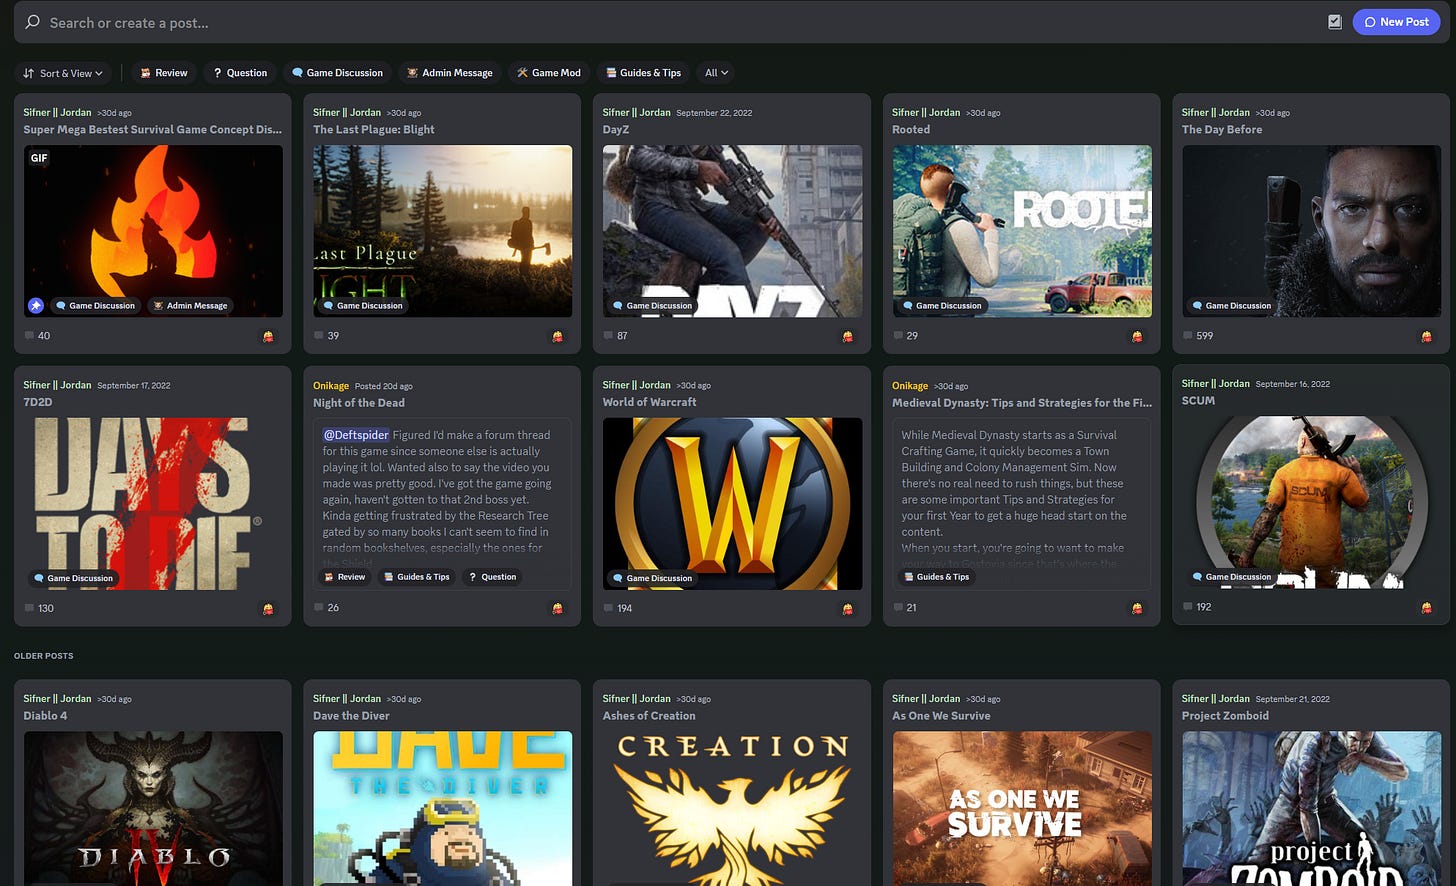The width and height of the screenshot is (1456, 886).
Task: Open the Diablo 4 post image
Action: [x=153, y=808]
